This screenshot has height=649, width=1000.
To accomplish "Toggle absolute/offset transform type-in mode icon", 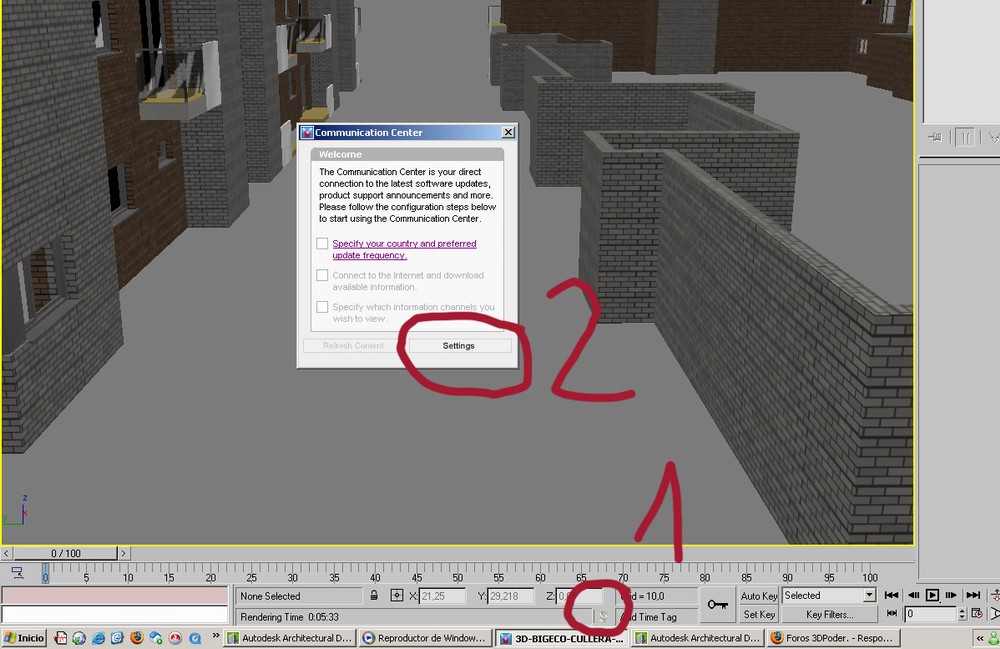I will [397, 595].
